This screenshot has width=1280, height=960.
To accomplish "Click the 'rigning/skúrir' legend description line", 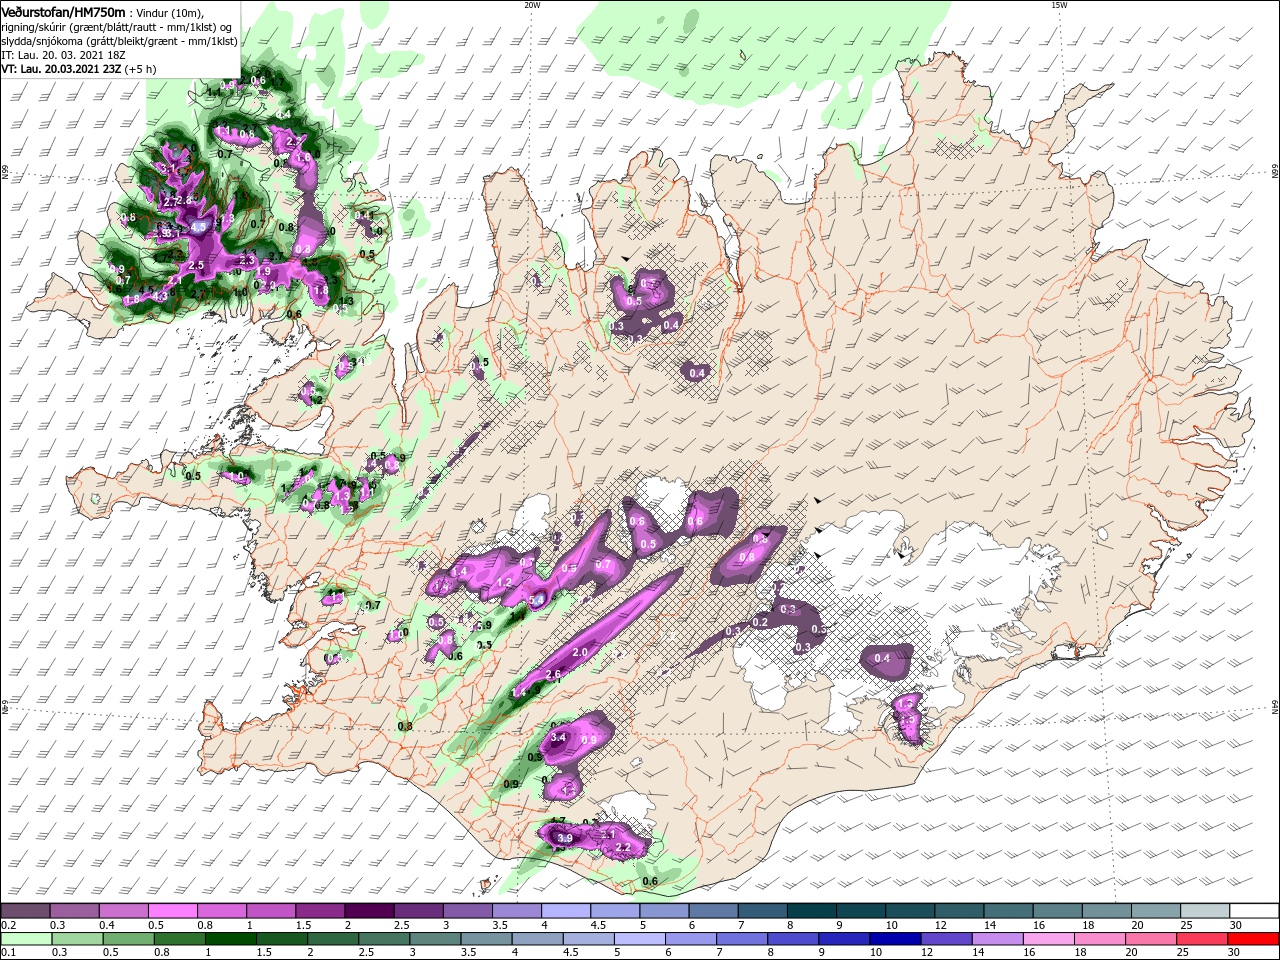I will click(x=114, y=27).
